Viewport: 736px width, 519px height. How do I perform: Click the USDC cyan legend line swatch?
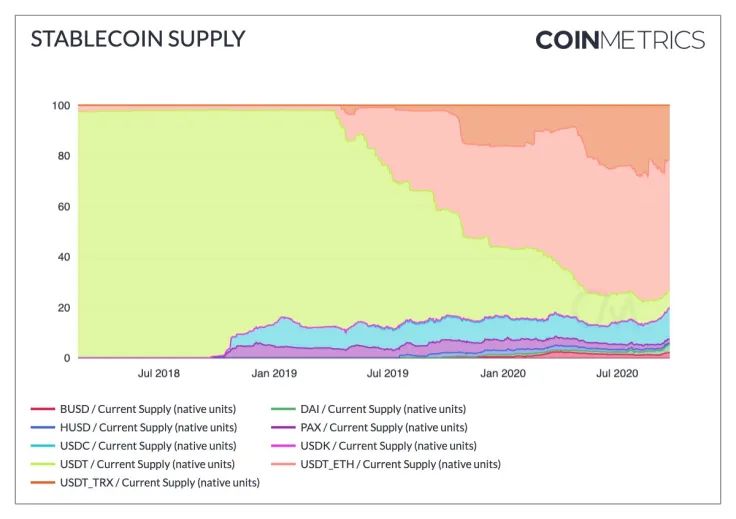click(x=43, y=446)
